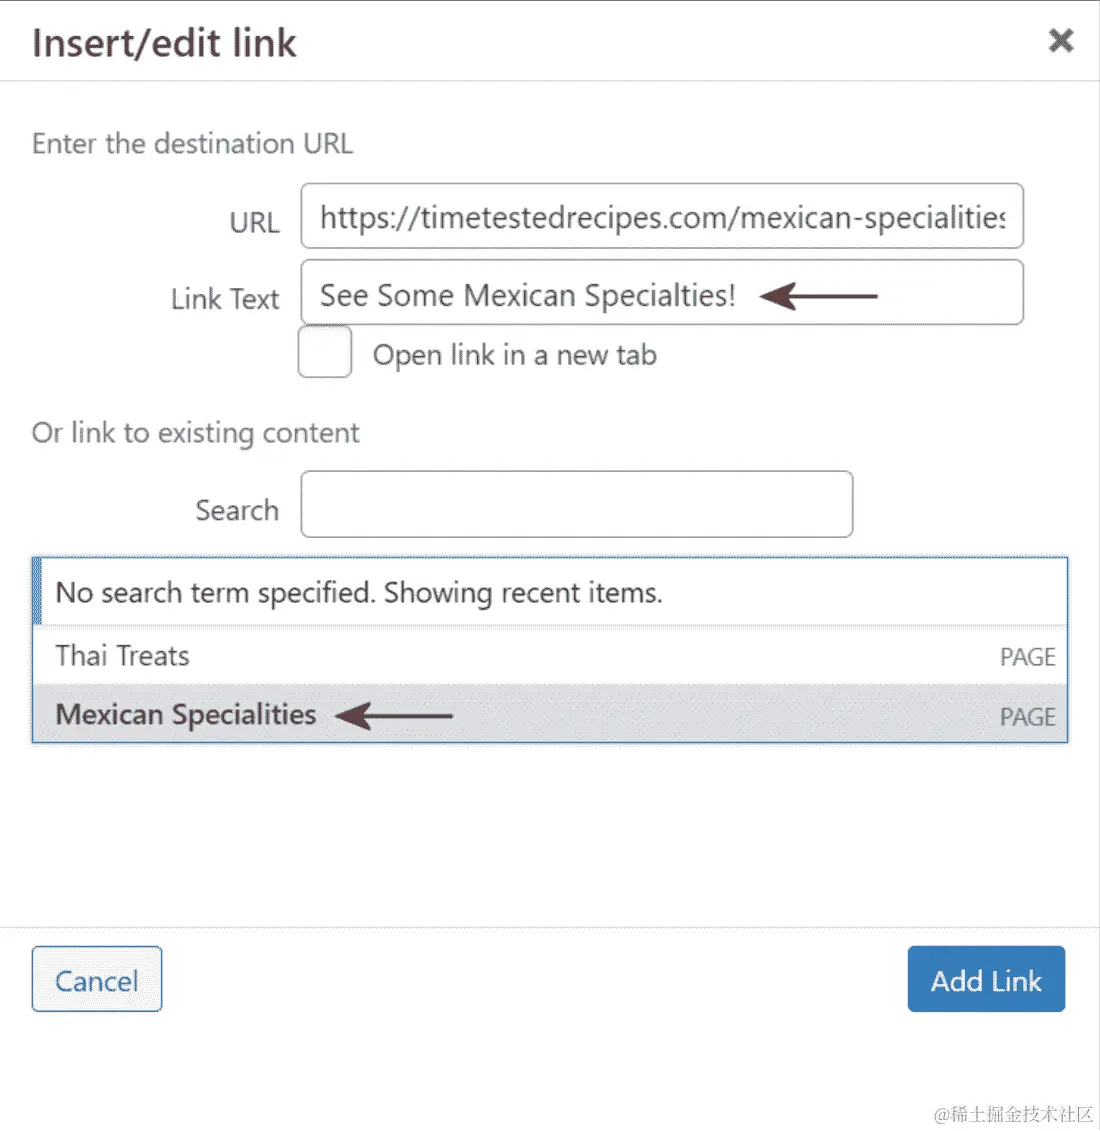The width and height of the screenshot is (1100, 1131).
Task: Click the "URL" field label
Action: tap(254, 222)
